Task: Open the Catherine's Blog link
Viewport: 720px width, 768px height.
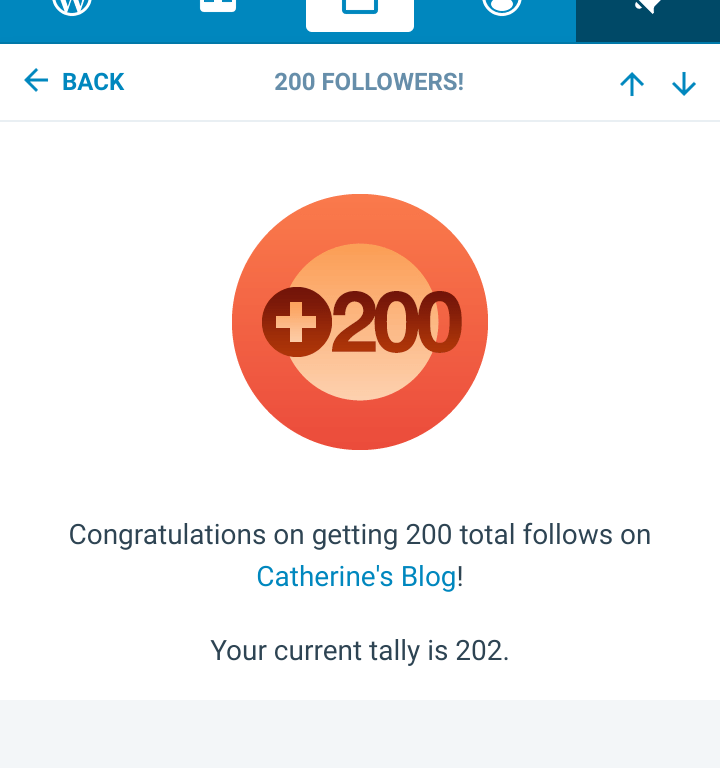Action: coord(356,577)
